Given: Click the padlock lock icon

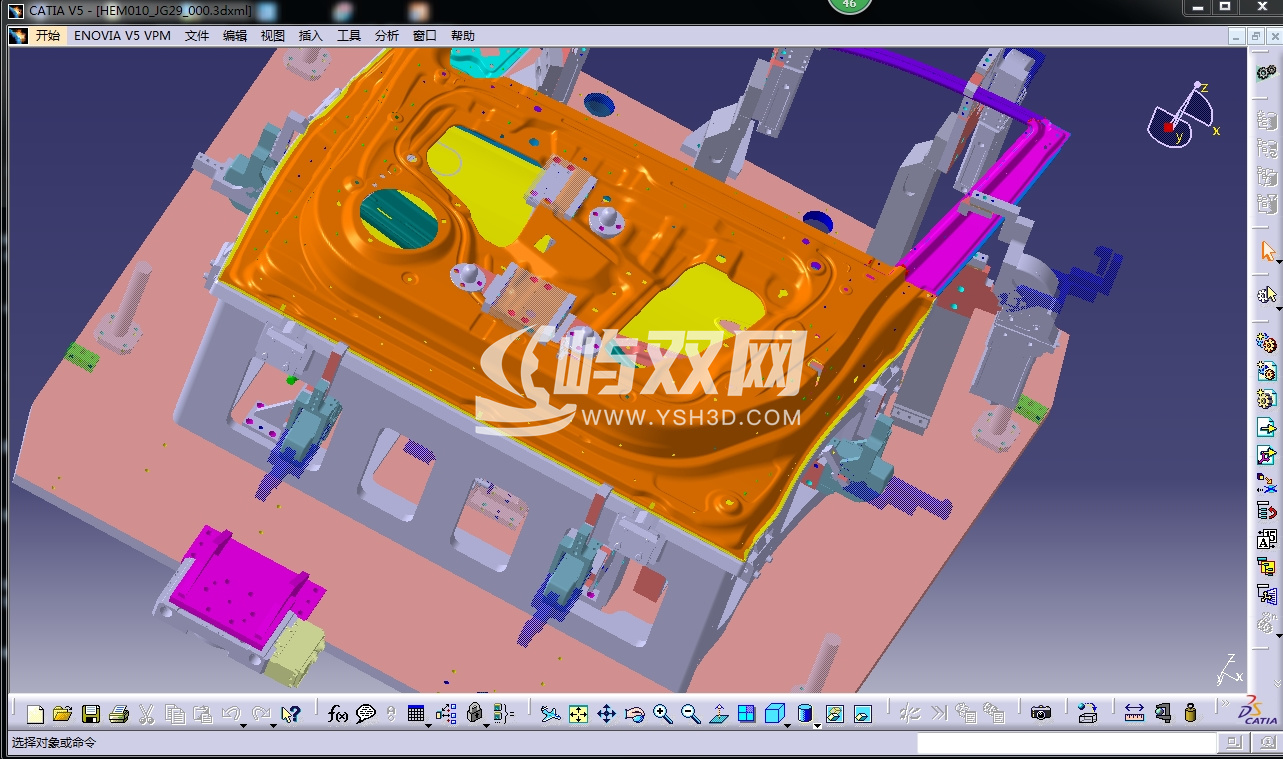Looking at the screenshot, I should [x=474, y=713].
